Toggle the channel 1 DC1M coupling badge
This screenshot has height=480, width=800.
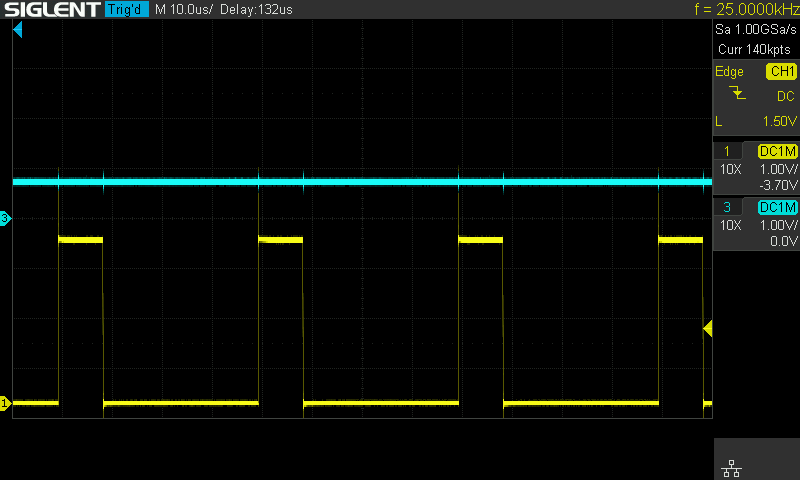click(778, 151)
